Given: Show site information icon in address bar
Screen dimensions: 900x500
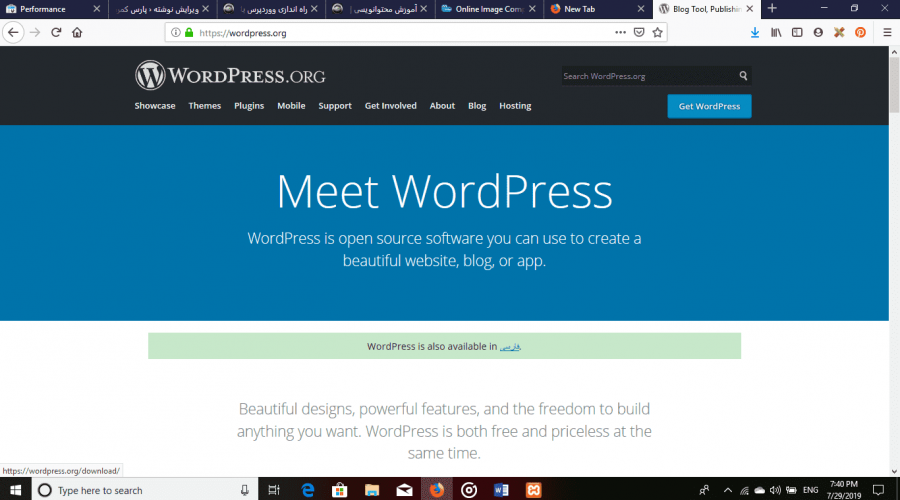Looking at the screenshot, I should (176, 33).
